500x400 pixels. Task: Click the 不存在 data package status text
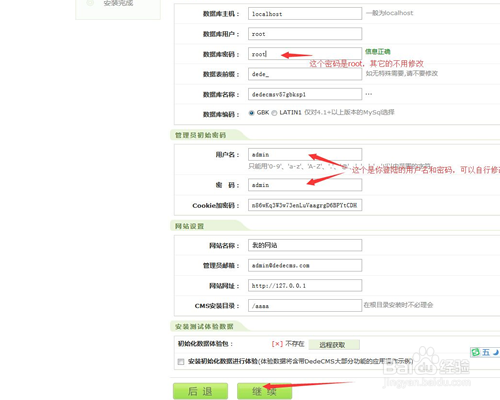[295, 344]
